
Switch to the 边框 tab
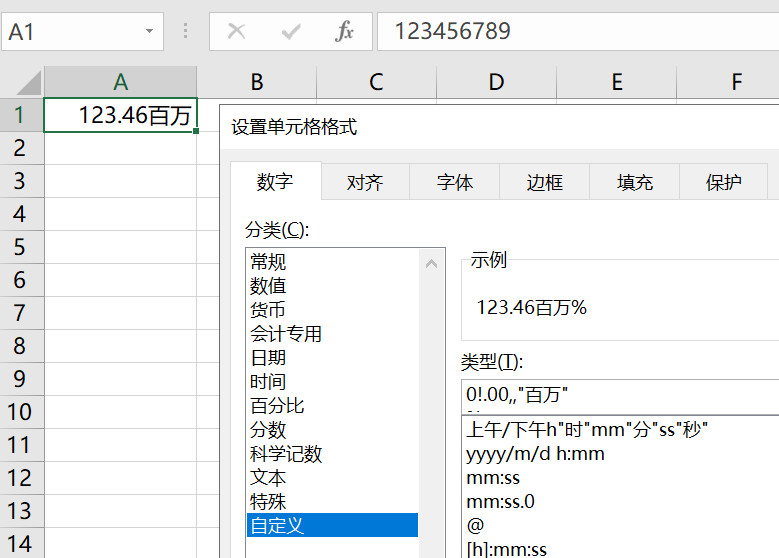click(x=545, y=182)
